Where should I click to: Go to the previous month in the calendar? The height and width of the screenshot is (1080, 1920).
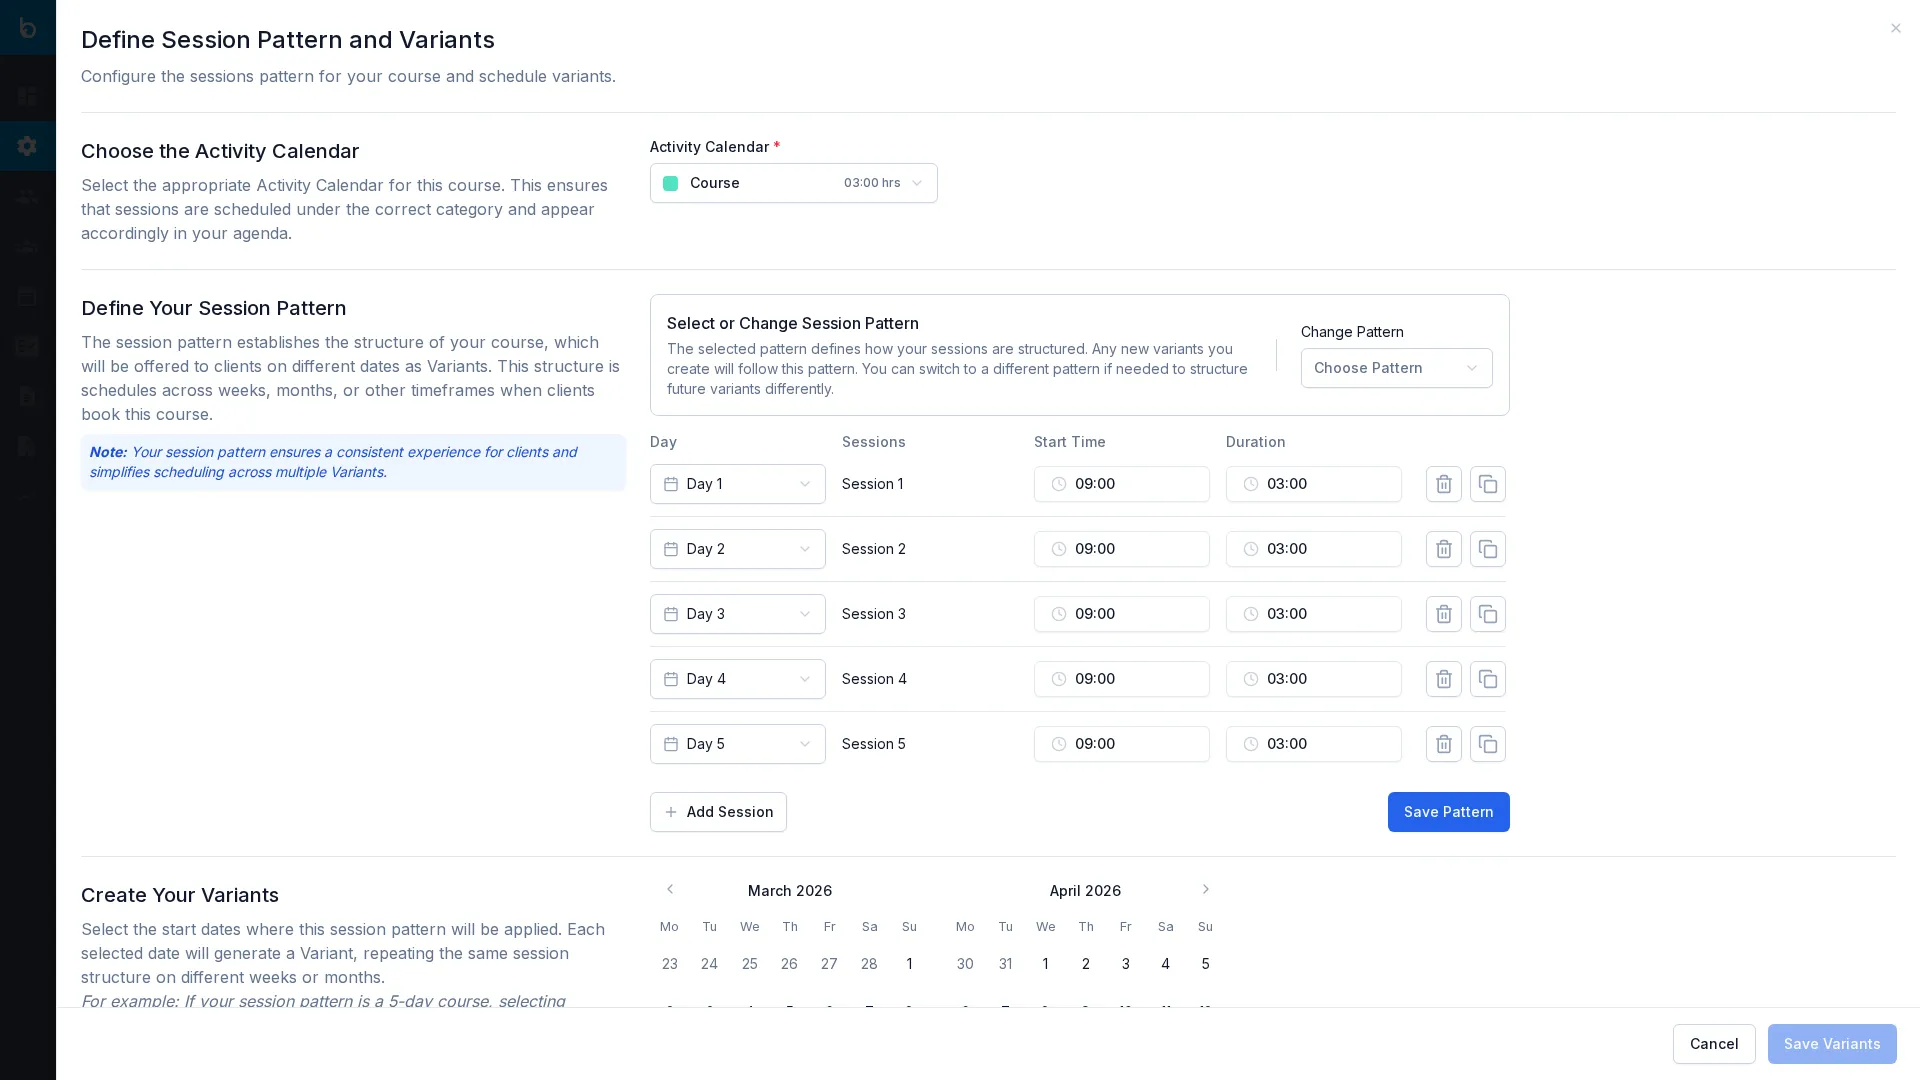[x=670, y=889]
